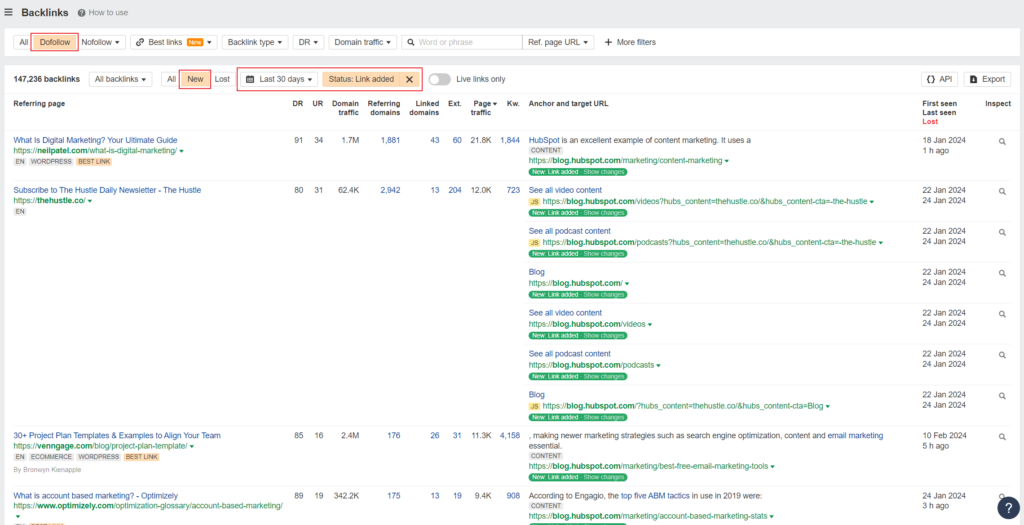The image size is (1024, 525).
Task: Click 1,881 referring domains value
Action: click(x=390, y=140)
